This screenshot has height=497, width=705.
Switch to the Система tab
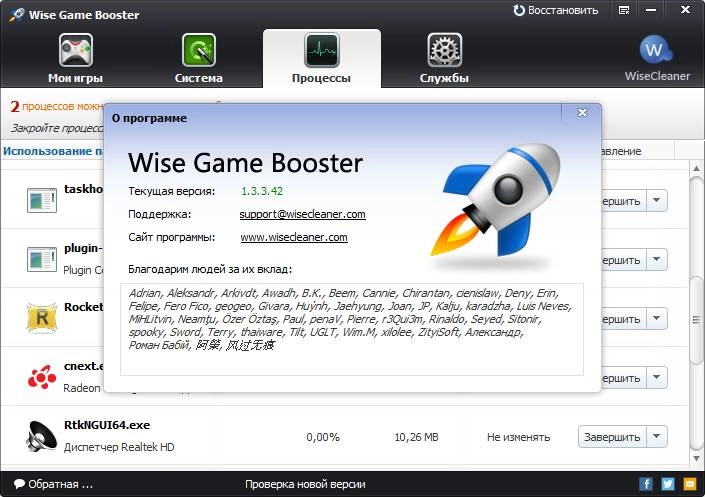pos(198,58)
